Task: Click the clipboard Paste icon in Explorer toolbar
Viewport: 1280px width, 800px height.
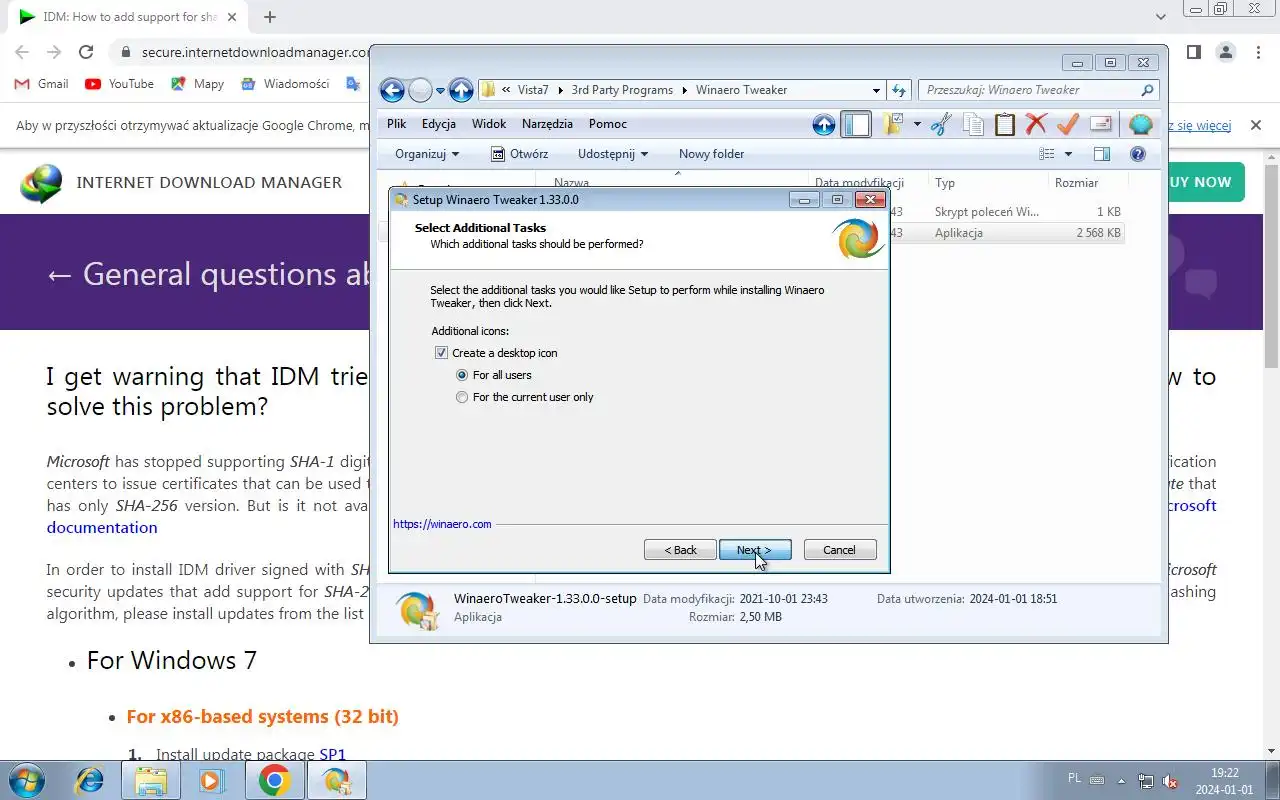Action: pos(1005,125)
